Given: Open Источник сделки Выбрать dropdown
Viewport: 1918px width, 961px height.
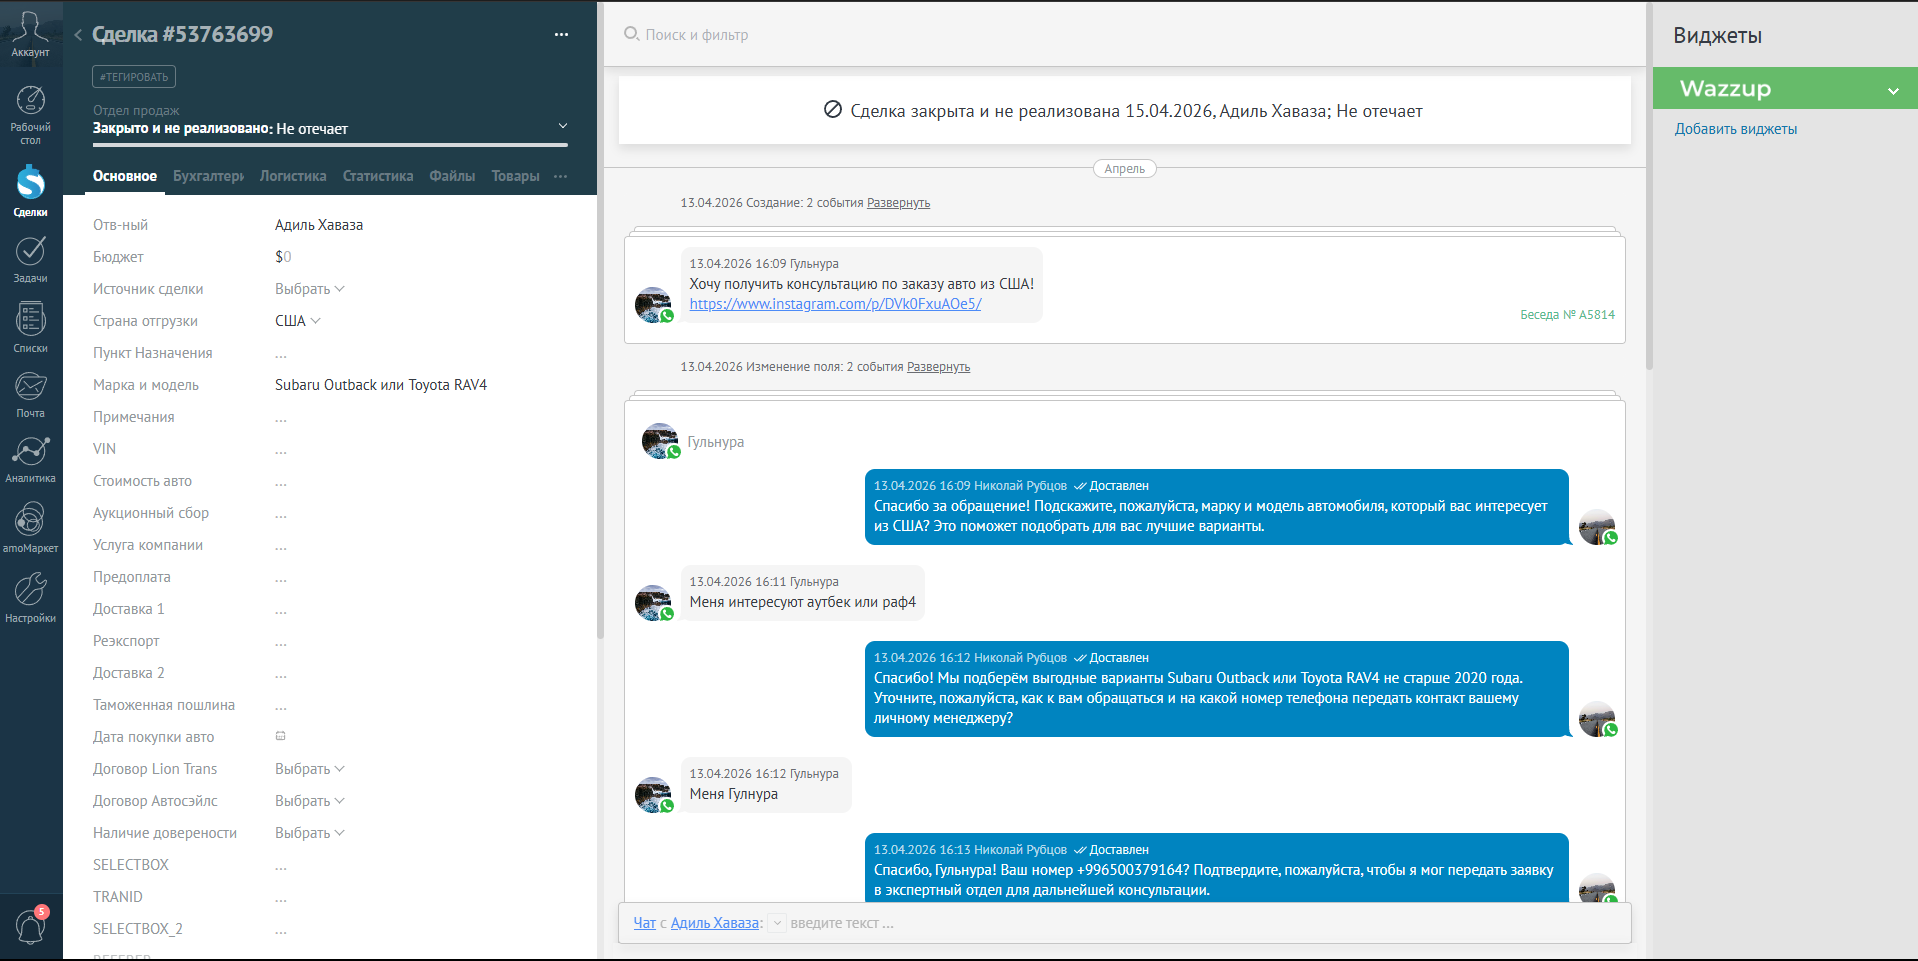Looking at the screenshot, I should pyautogui.click(x=309, y=289).
